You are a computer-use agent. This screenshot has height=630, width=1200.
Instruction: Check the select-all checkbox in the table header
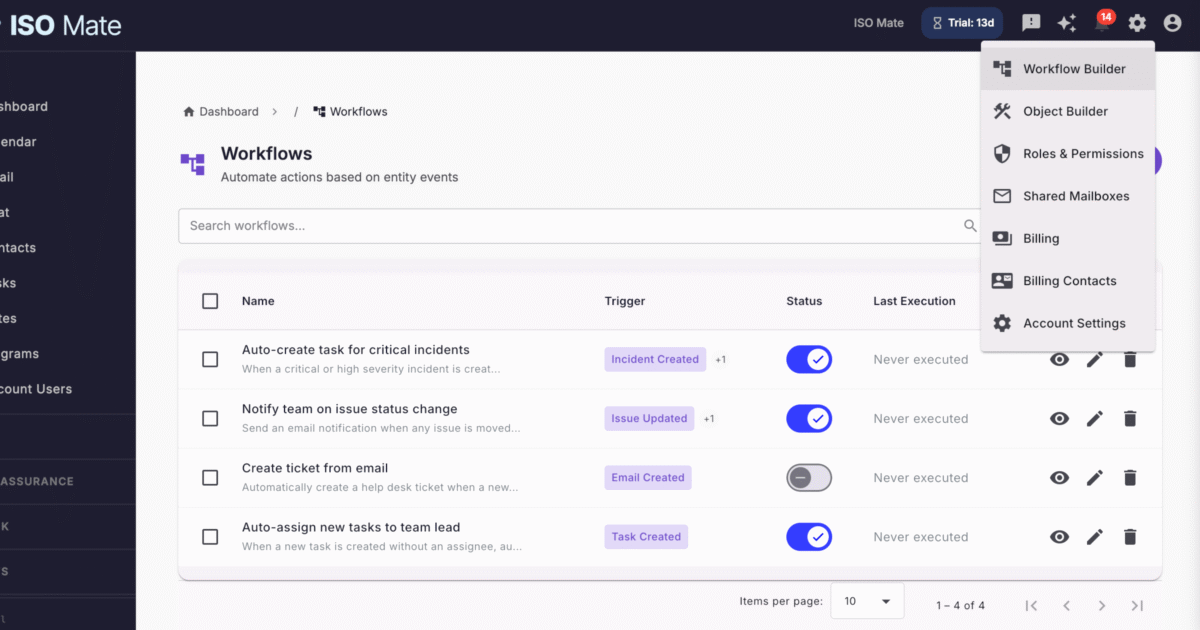[x=210, y=300]
